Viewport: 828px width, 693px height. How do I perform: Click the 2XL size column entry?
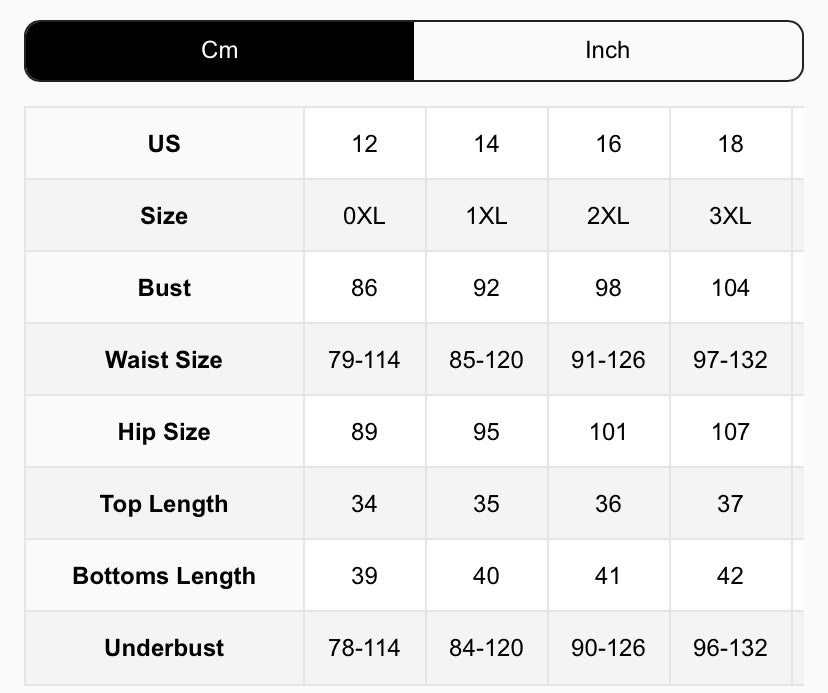click(607, 215)
